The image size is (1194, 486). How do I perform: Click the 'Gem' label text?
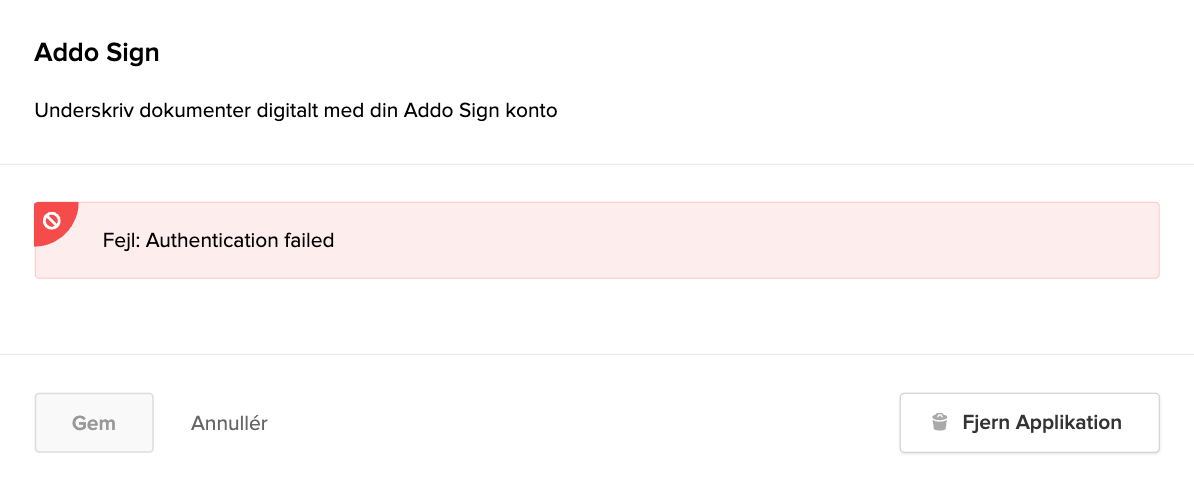94,423
